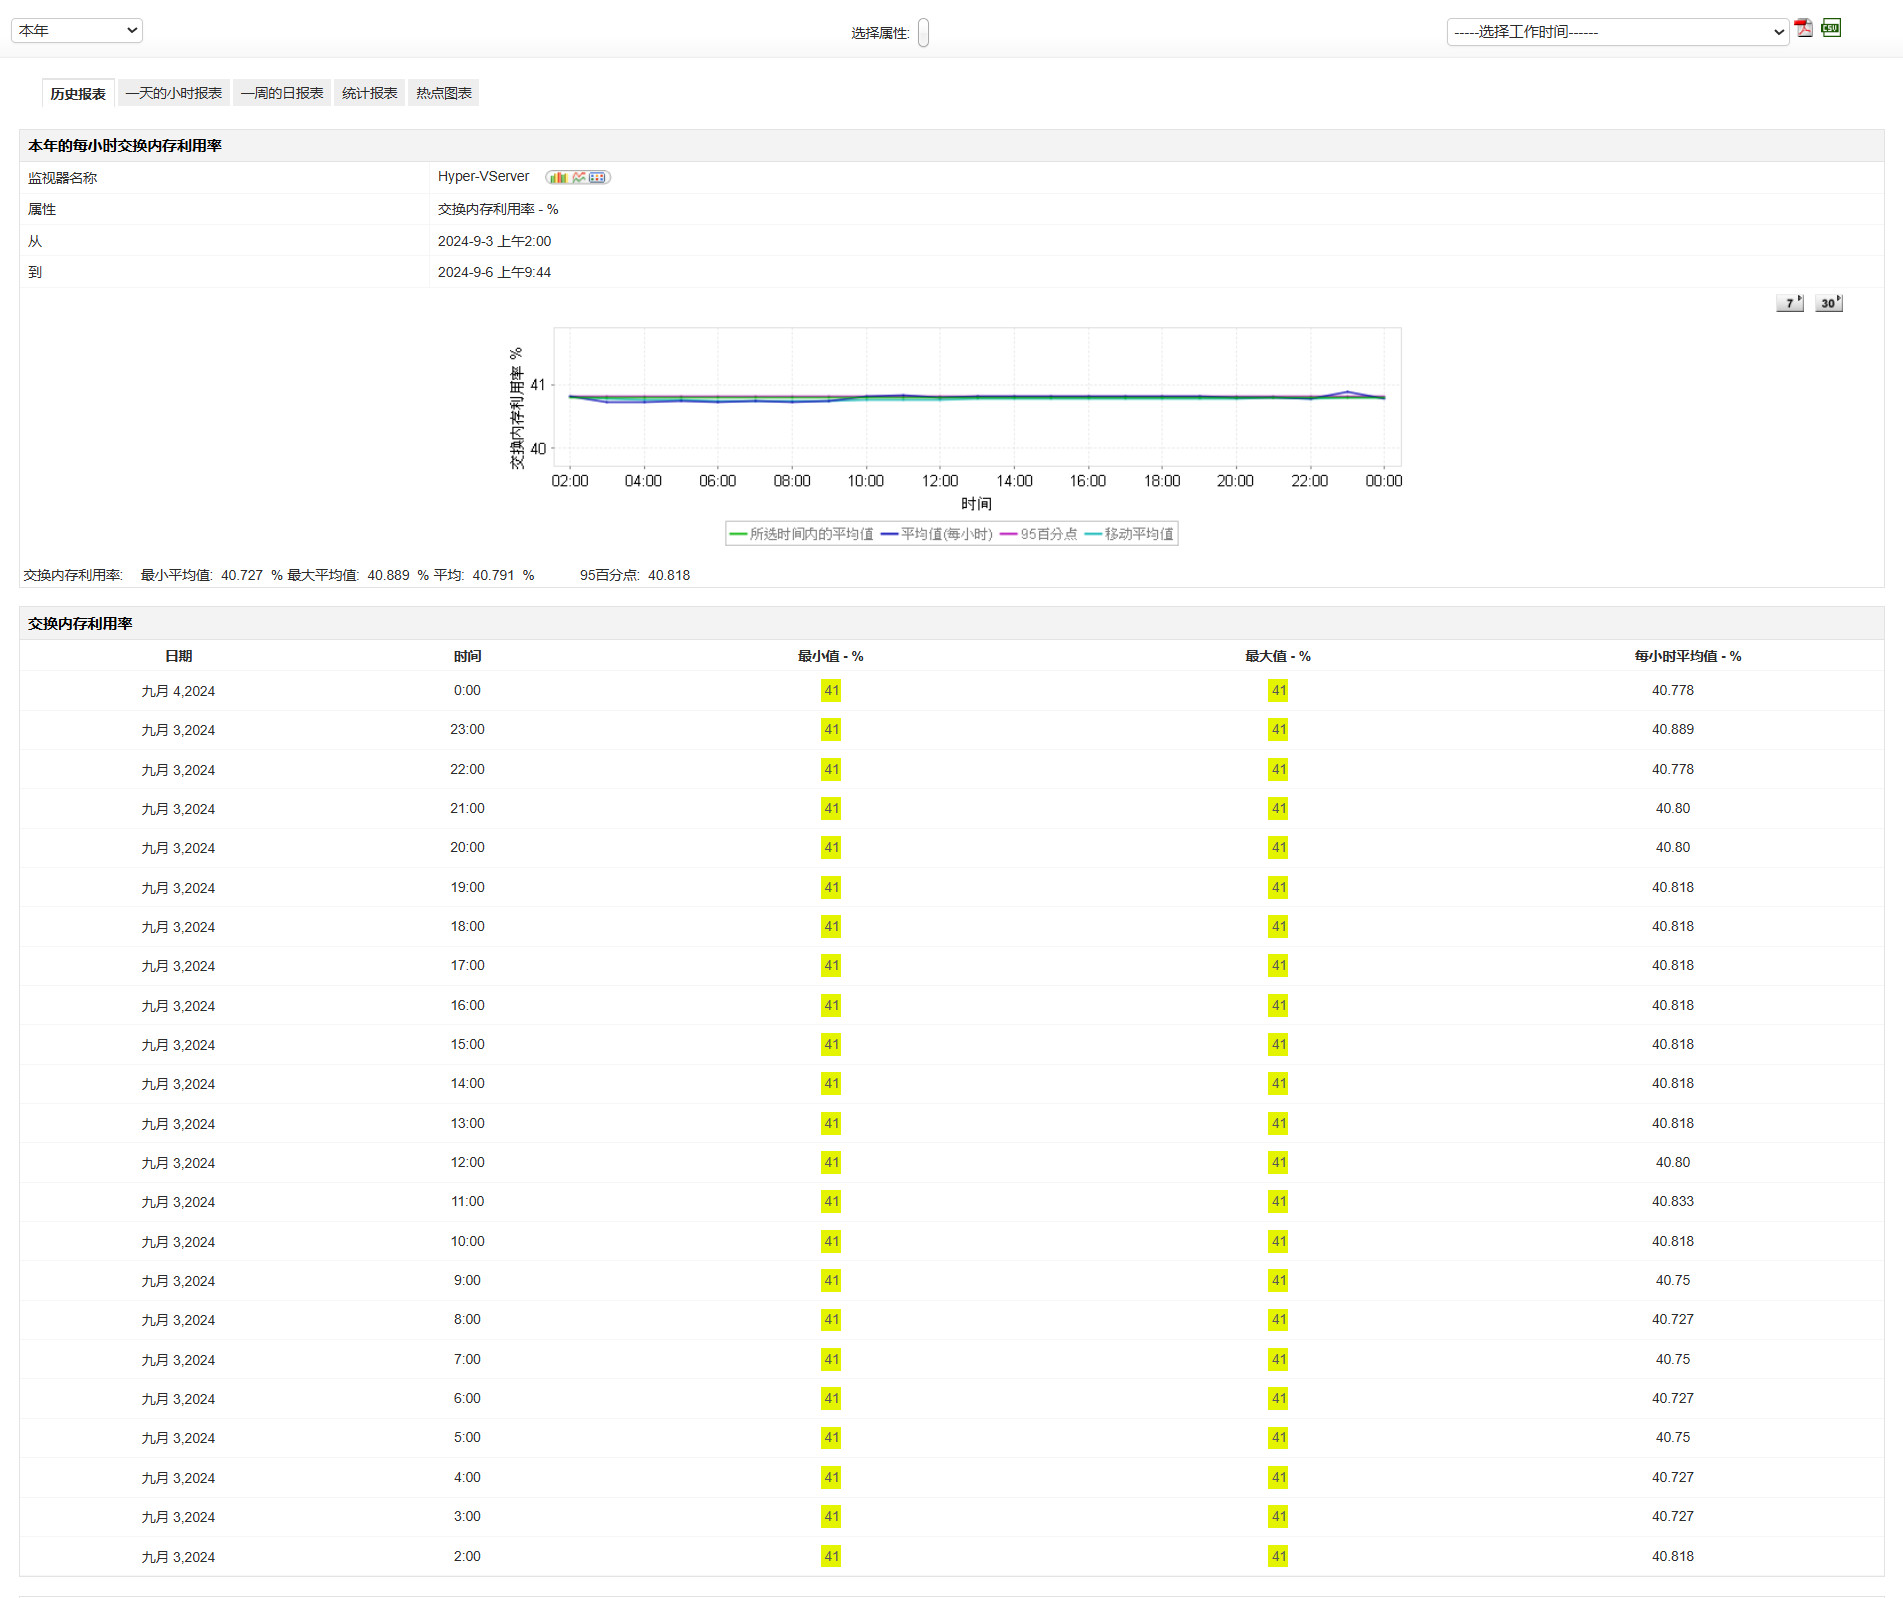Viewport: 1903px width, 1598px height.
Task: Open the 选择工作时间 dropdown
Action: tap(1618, 32)
